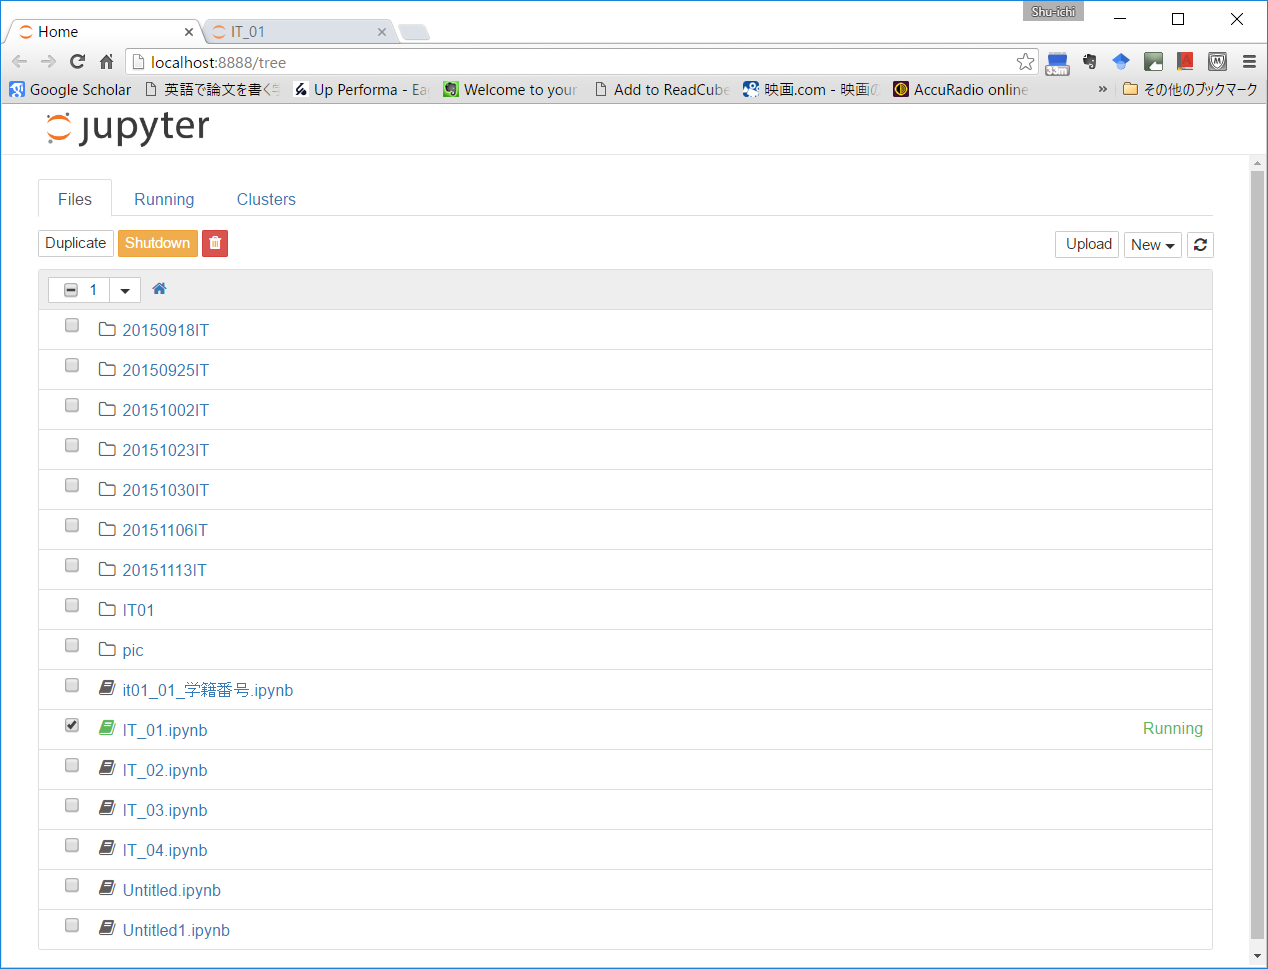1268x969 pixels.
Task: Click the orange Shutdown button
Action: coord(157,243)
